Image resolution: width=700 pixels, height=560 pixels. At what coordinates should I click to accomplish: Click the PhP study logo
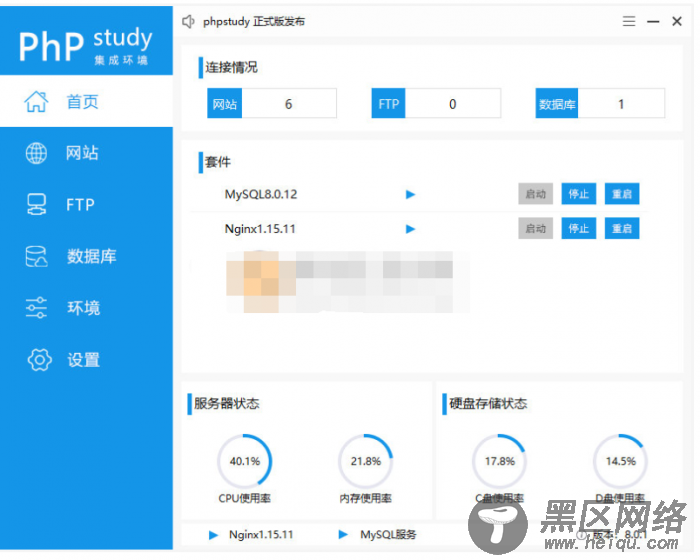tap(86, 46)
